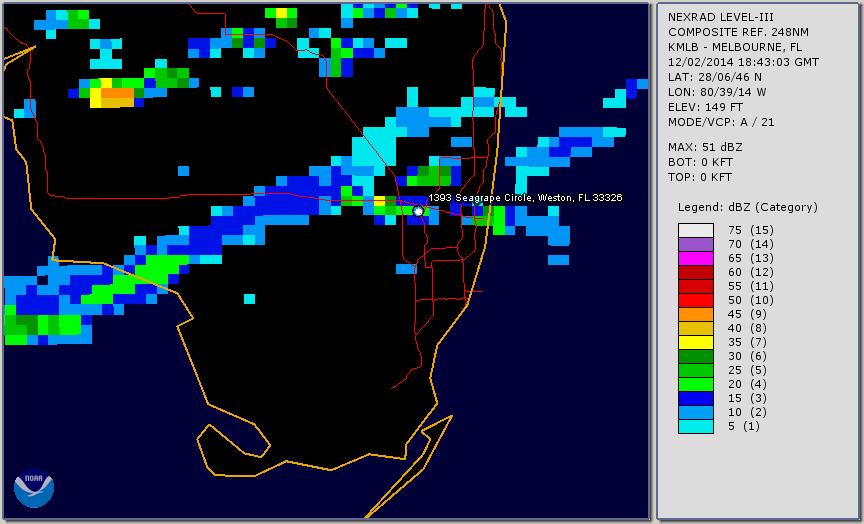Select the 30 dBZ dark green swatch
This screenshot has height=524, width=864.
[696, 356]
